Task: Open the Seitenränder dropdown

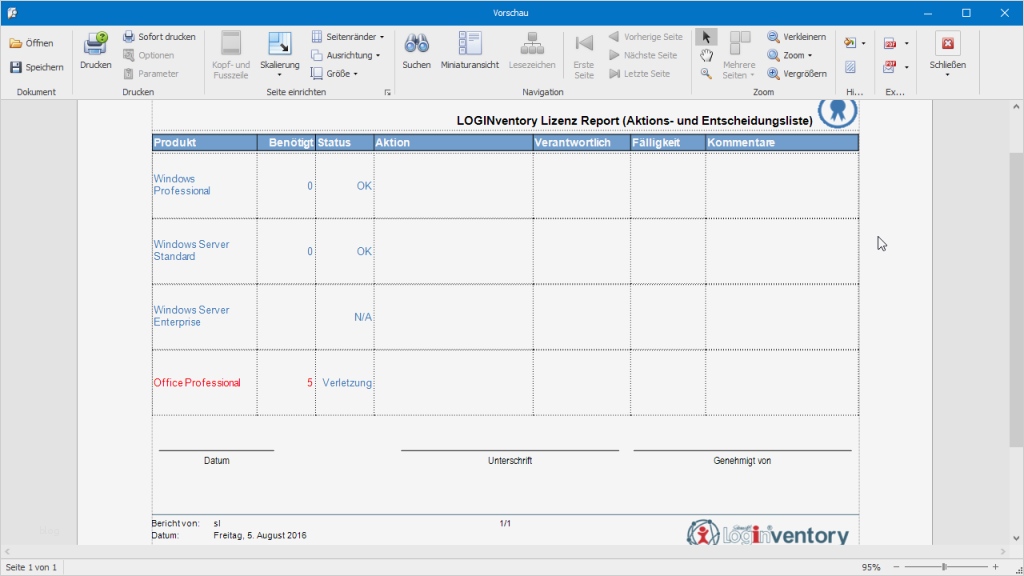Action: click(348, 37)
